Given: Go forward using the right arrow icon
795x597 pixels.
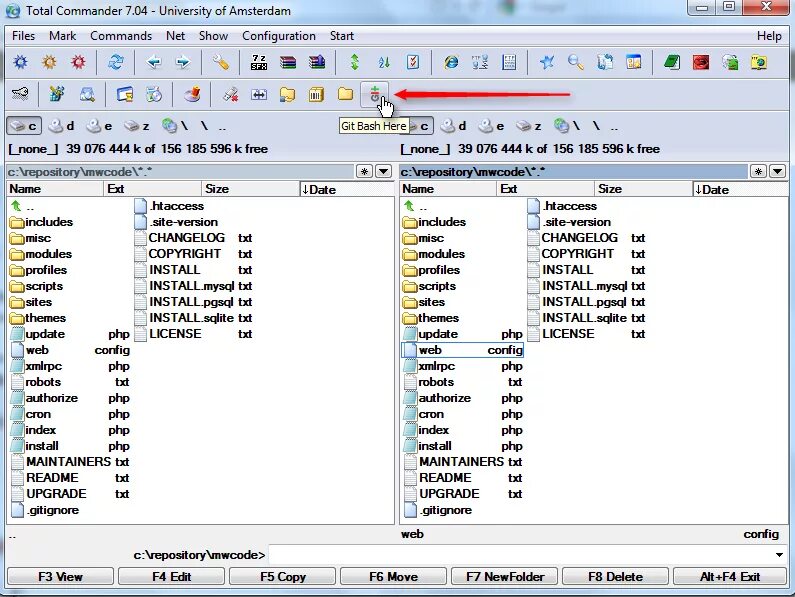Looking at the screenshot, I should (183, 62).
